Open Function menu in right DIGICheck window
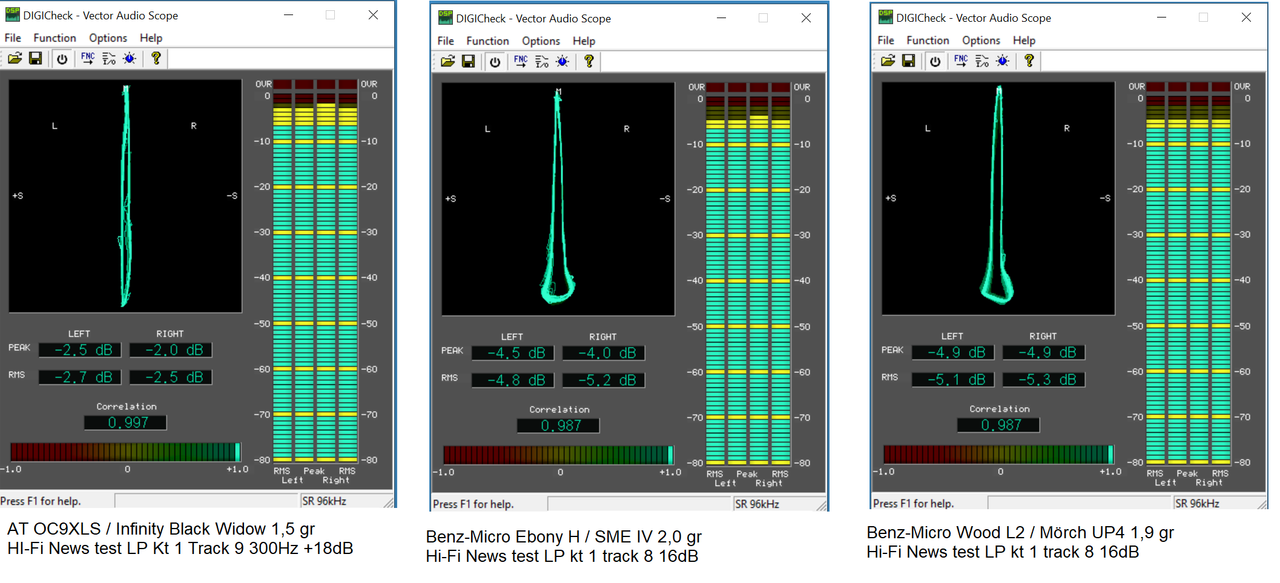The height and width of the screenshot is (583, 1280). (x=928, y=40)
